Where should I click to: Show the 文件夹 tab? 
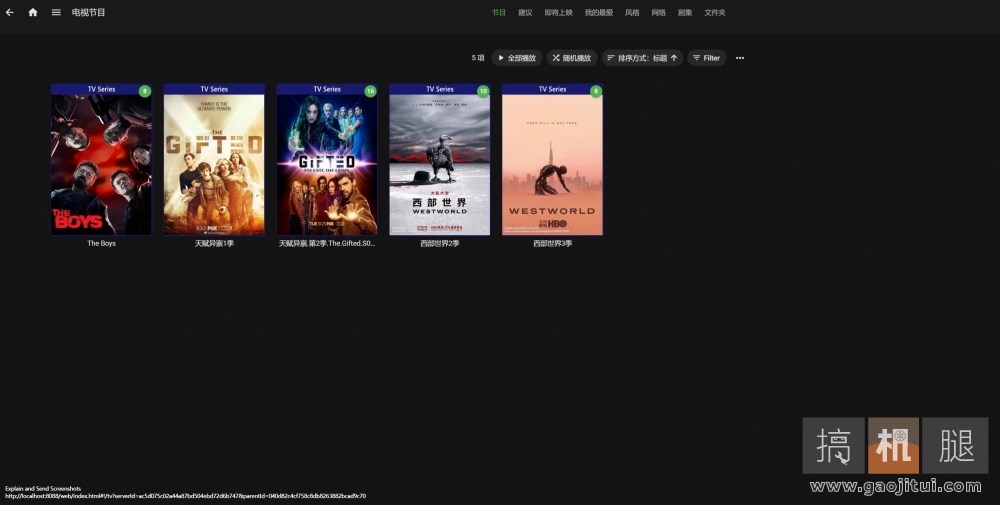(715, 13)
